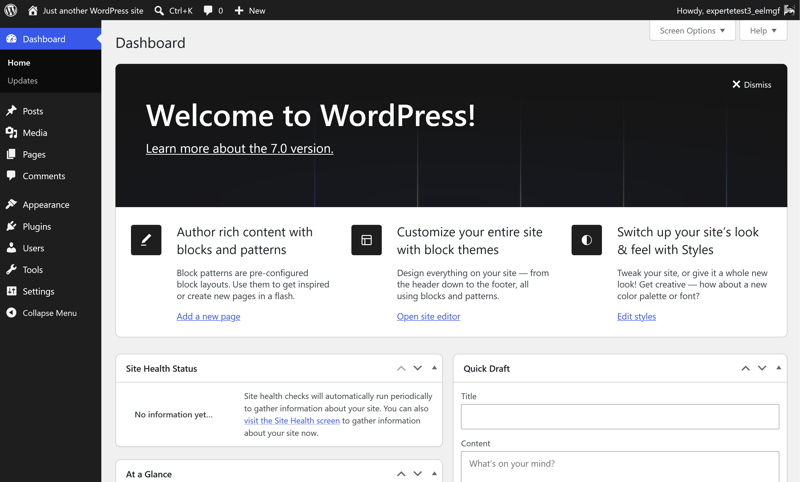
Task: Click the Comments speech bubble sidebar icon
Action: click(x=11, y=175)
